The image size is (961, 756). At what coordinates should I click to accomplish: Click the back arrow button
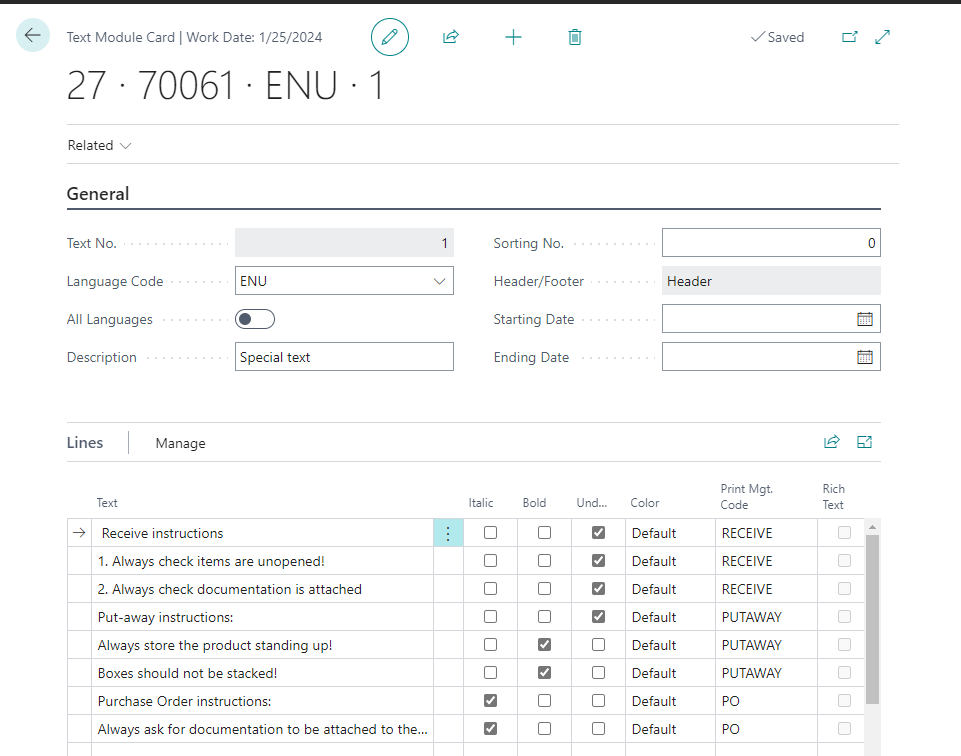33,36
